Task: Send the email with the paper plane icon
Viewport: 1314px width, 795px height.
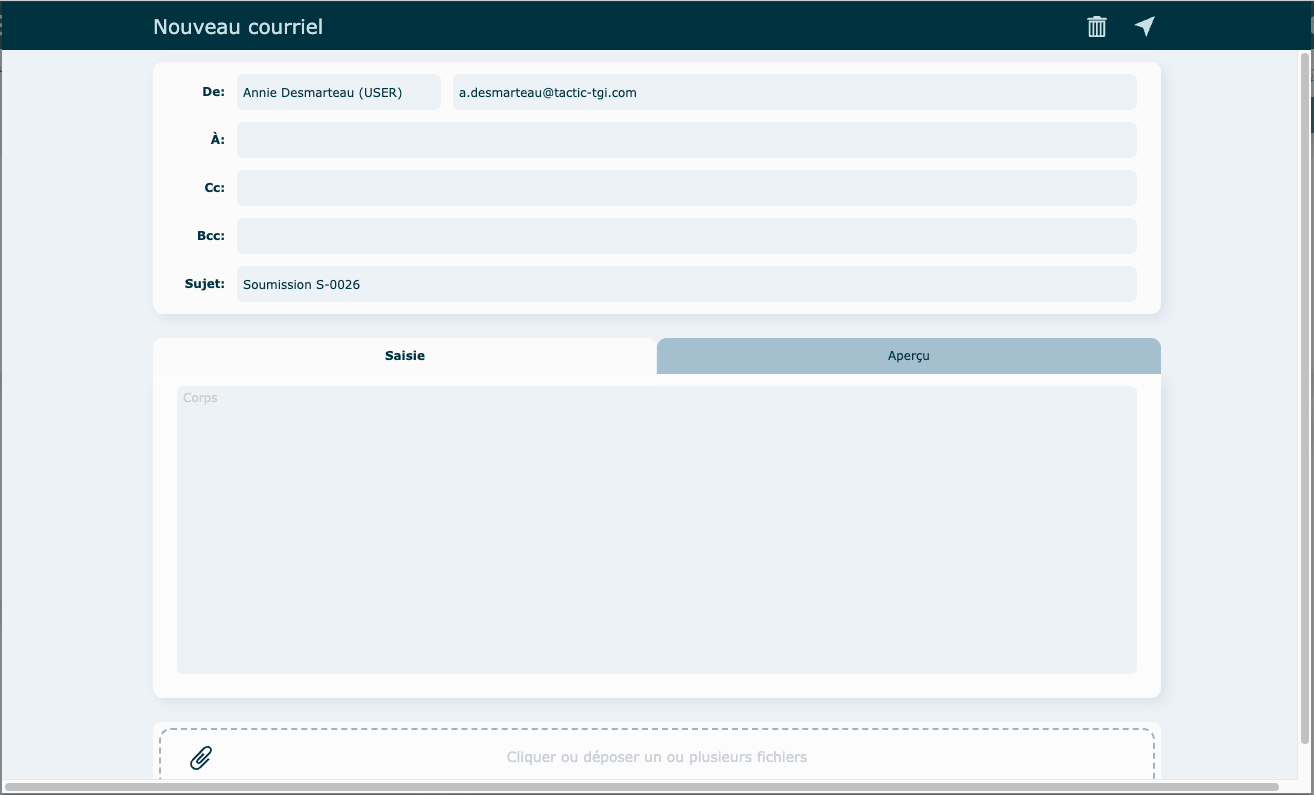Action: (1145, 27)
